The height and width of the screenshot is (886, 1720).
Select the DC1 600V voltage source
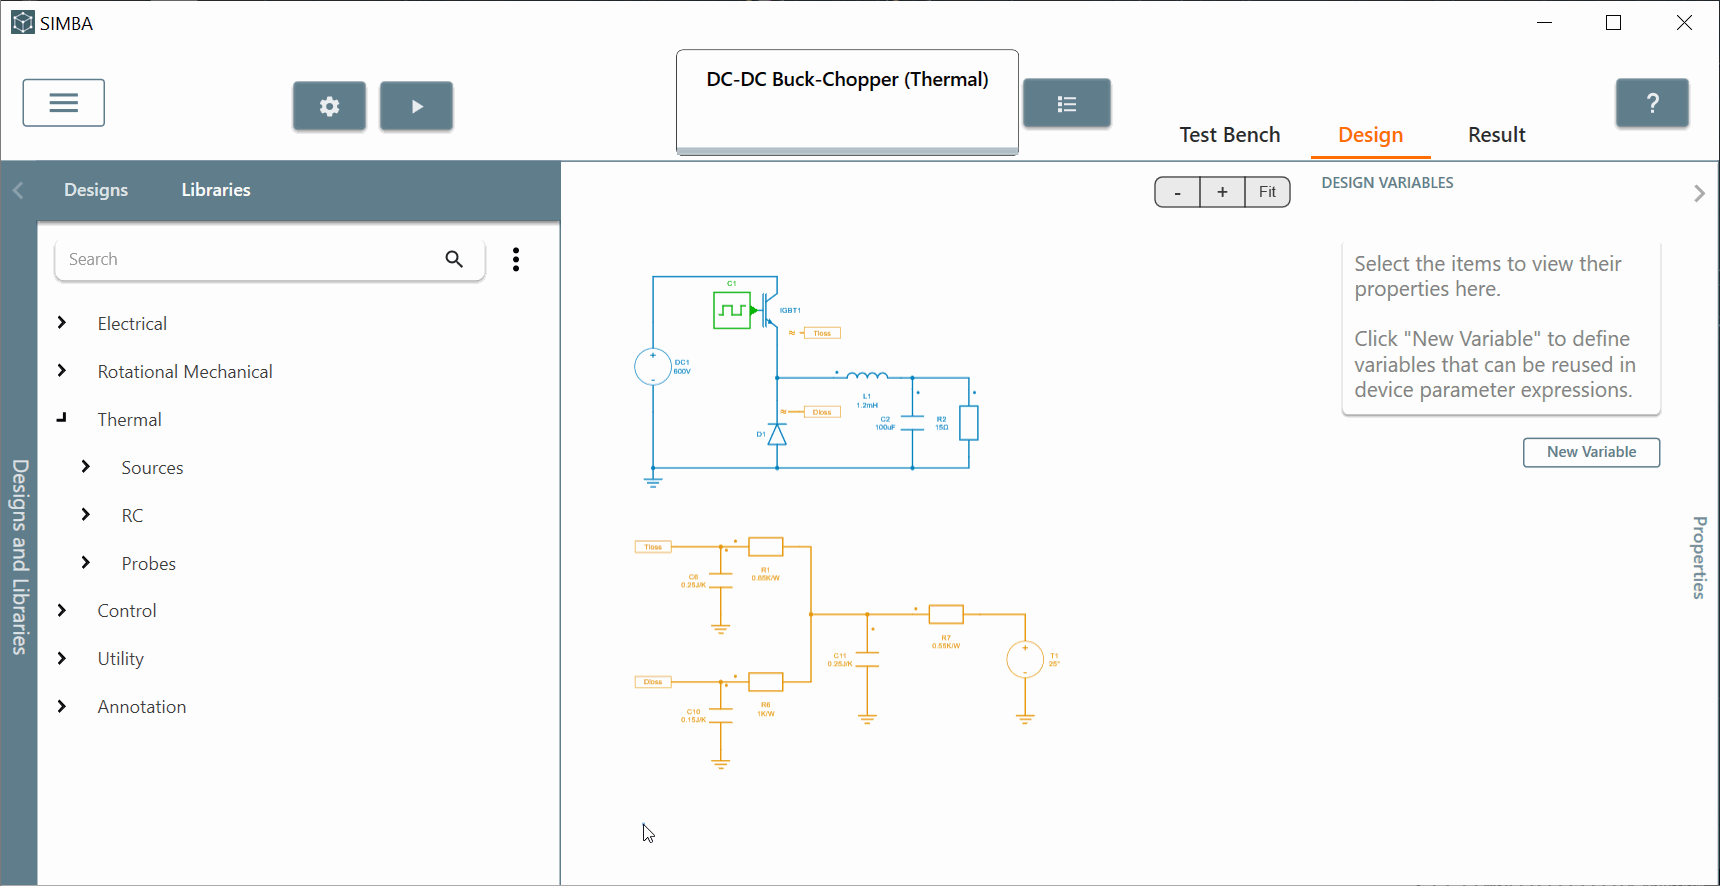(653, 367)
